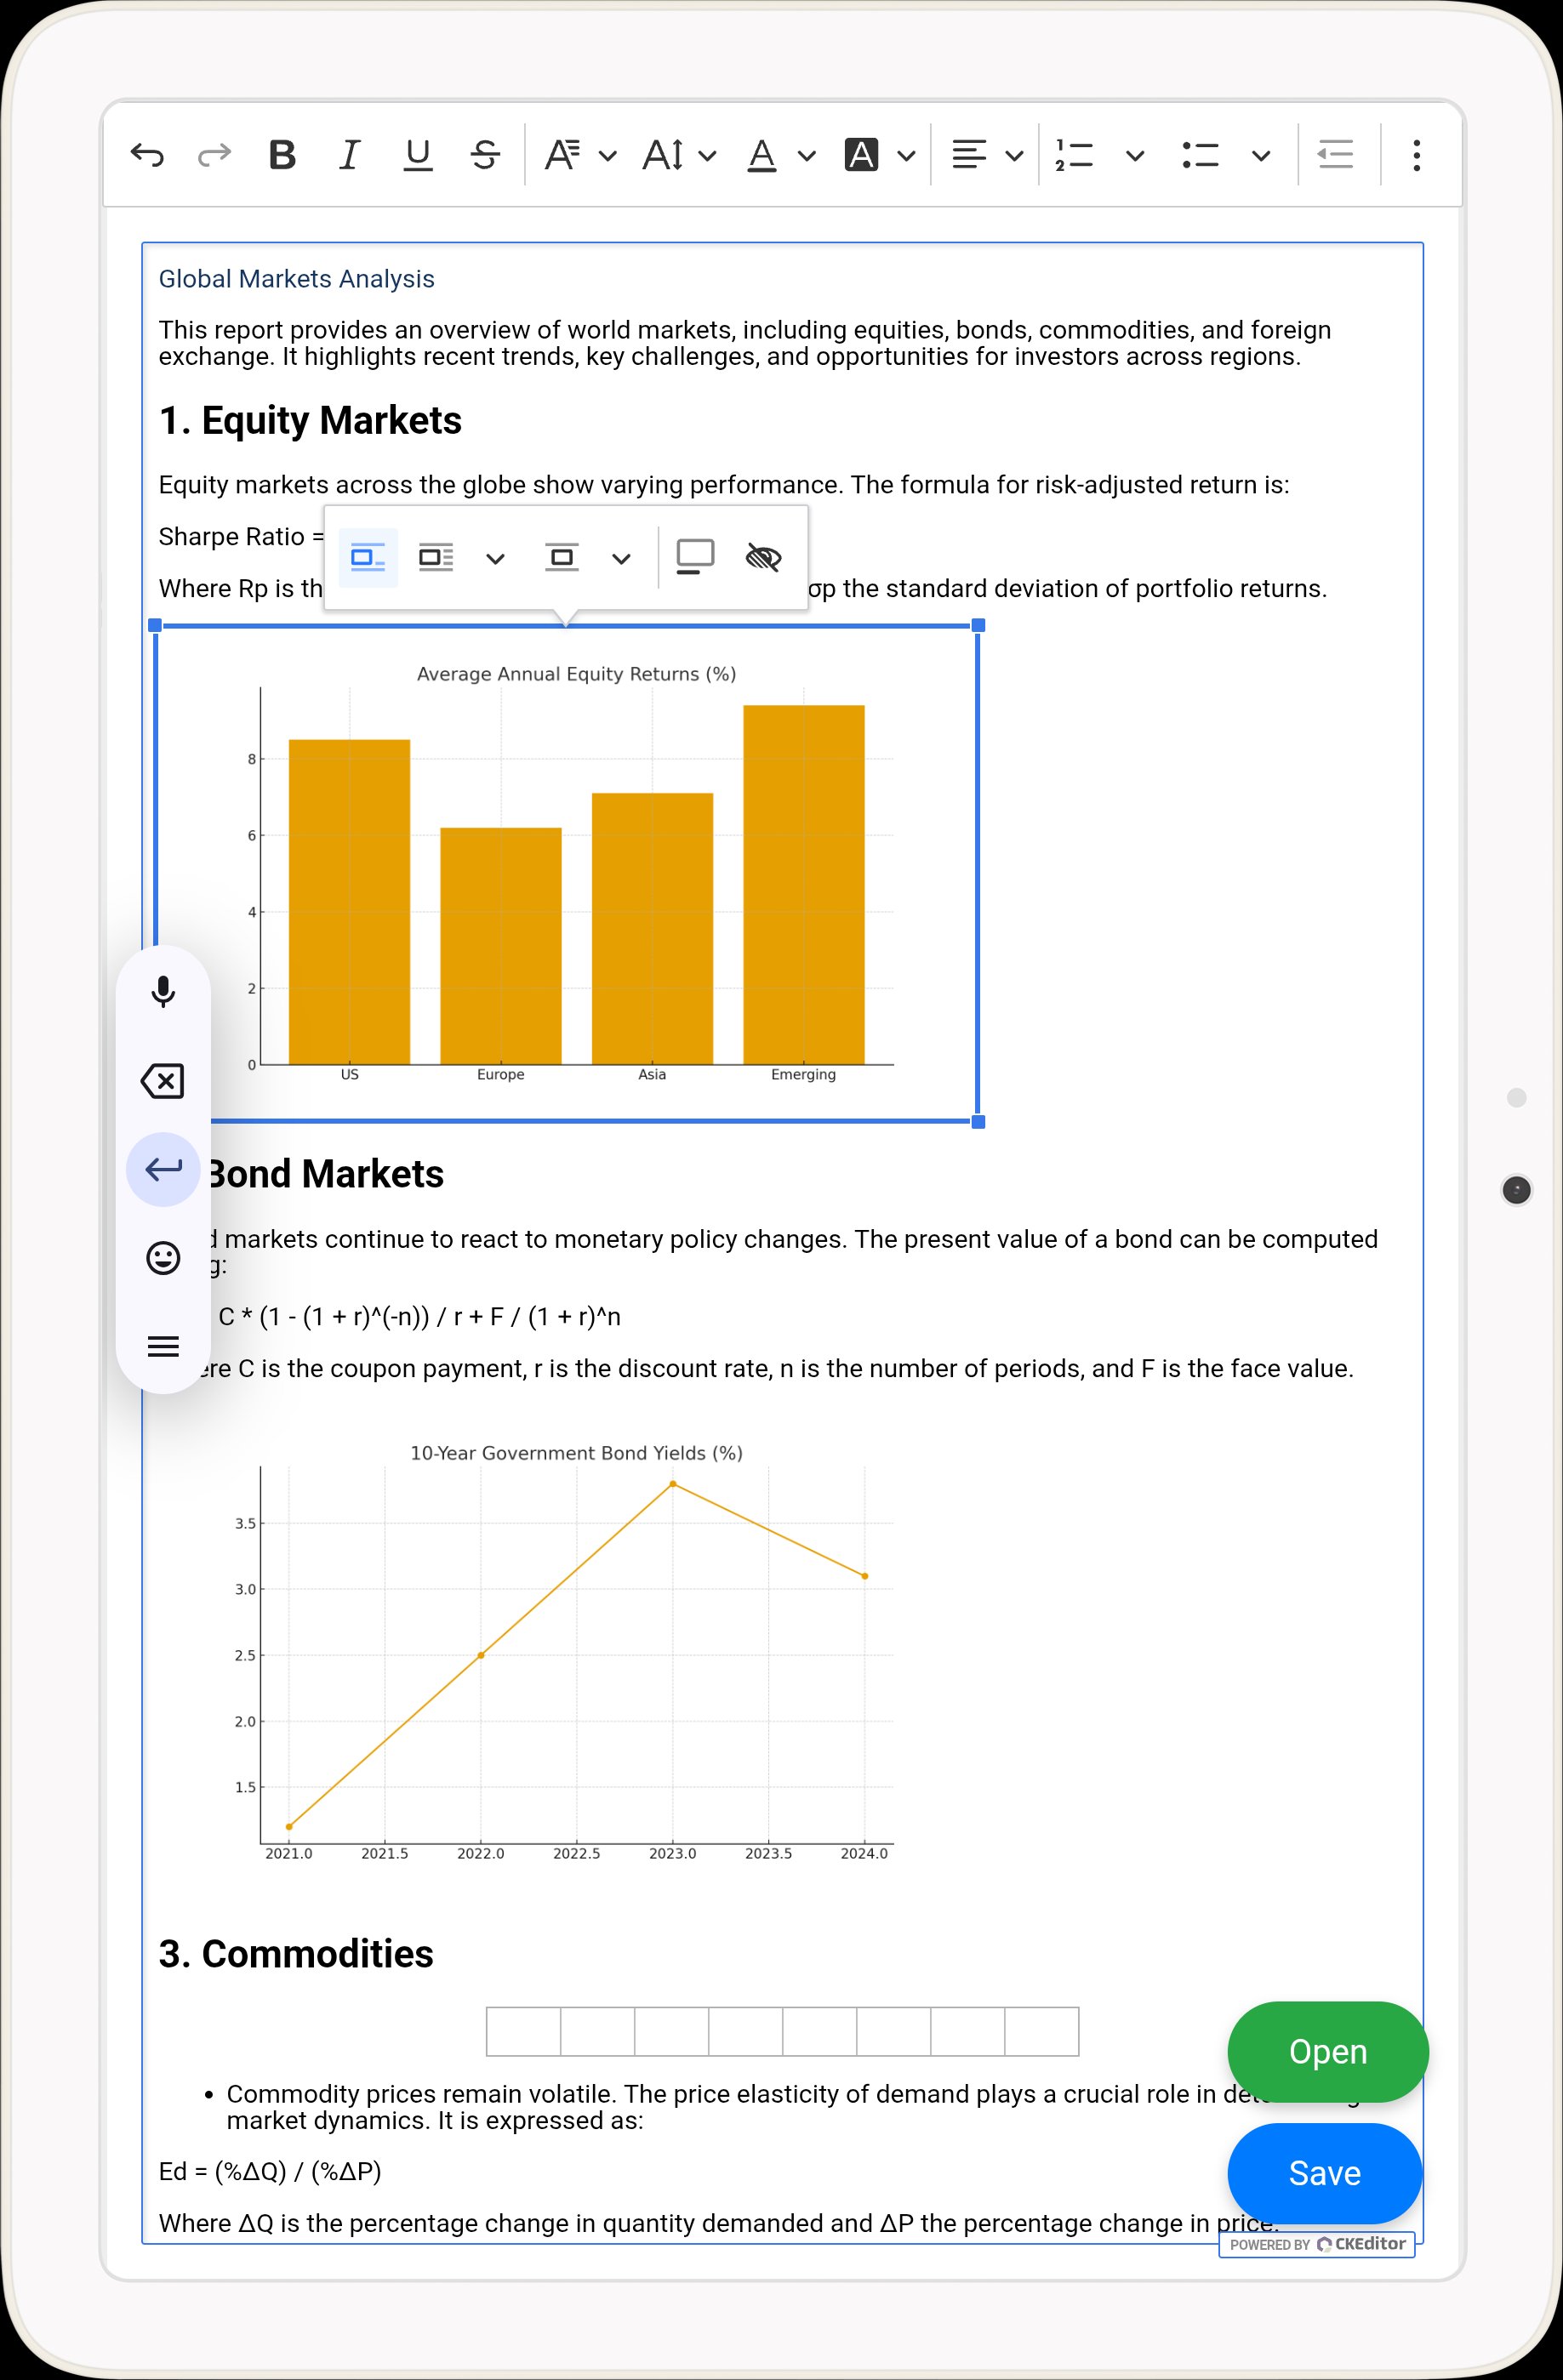Image resolution: width=1563 pixels, height=2380 pixels.
Task: Click the bond formula line "C * (1 - (1 + r)^(-n))"
Action: click(419, 1317)
